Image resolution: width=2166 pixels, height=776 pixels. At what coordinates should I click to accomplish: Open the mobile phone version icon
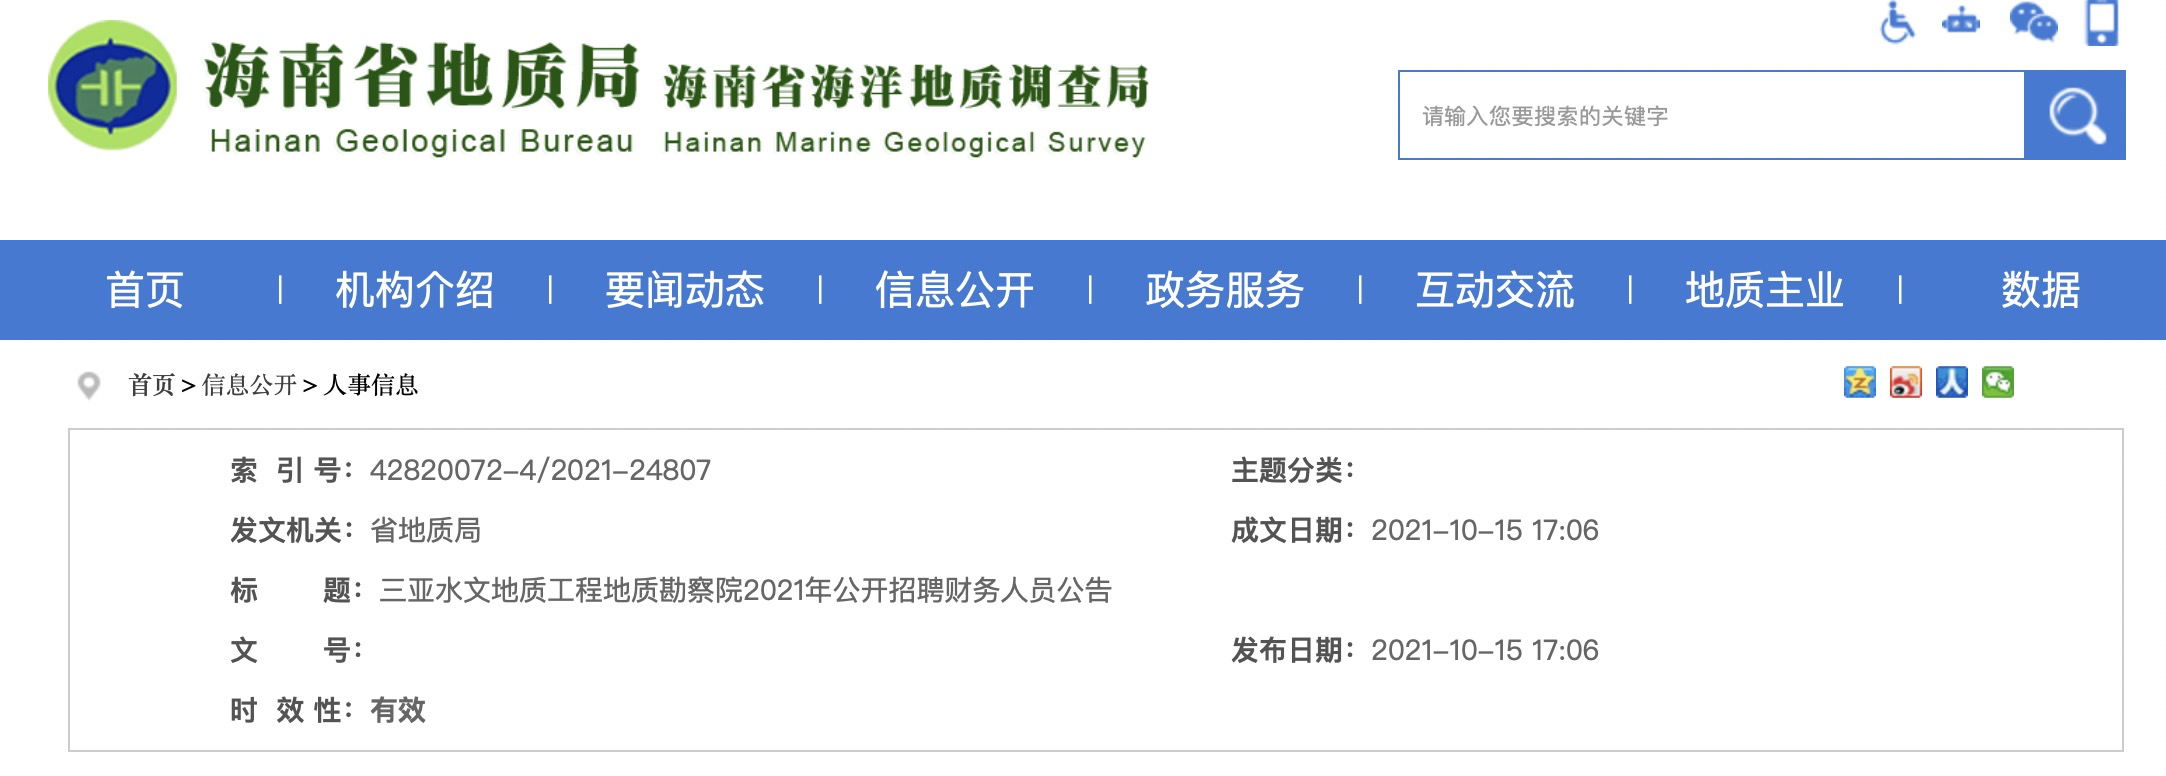pyautogui.click(x=2102, y=22)
